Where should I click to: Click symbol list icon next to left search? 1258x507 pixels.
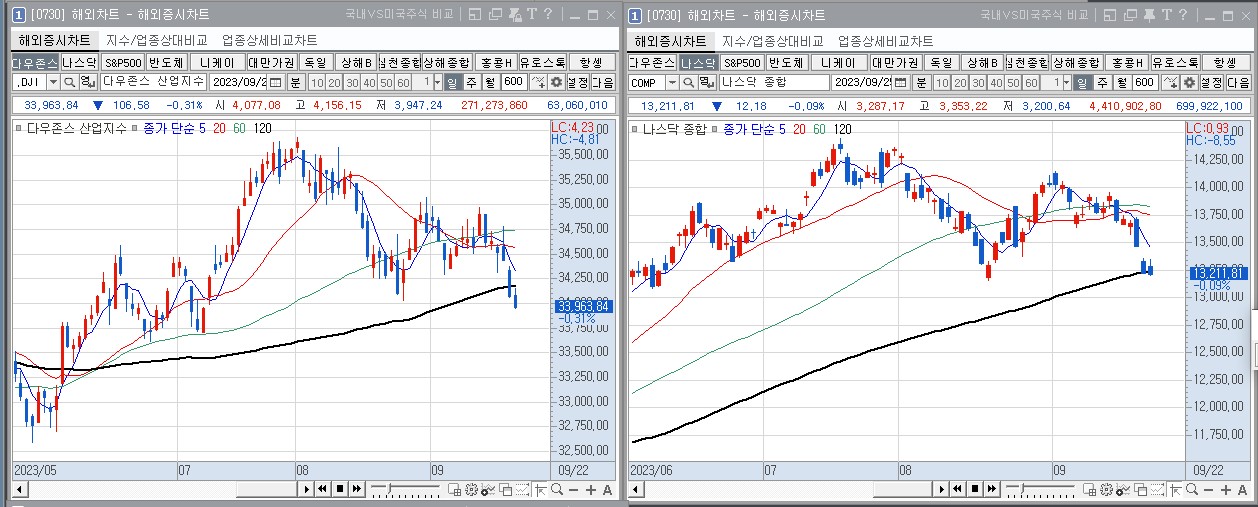point(87,82)
